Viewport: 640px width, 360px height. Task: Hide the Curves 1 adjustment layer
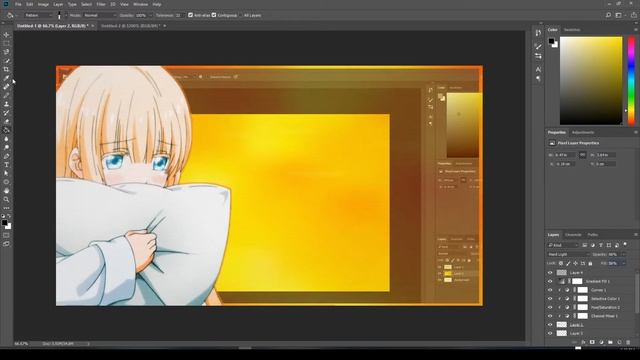click(x=550, y=290)
